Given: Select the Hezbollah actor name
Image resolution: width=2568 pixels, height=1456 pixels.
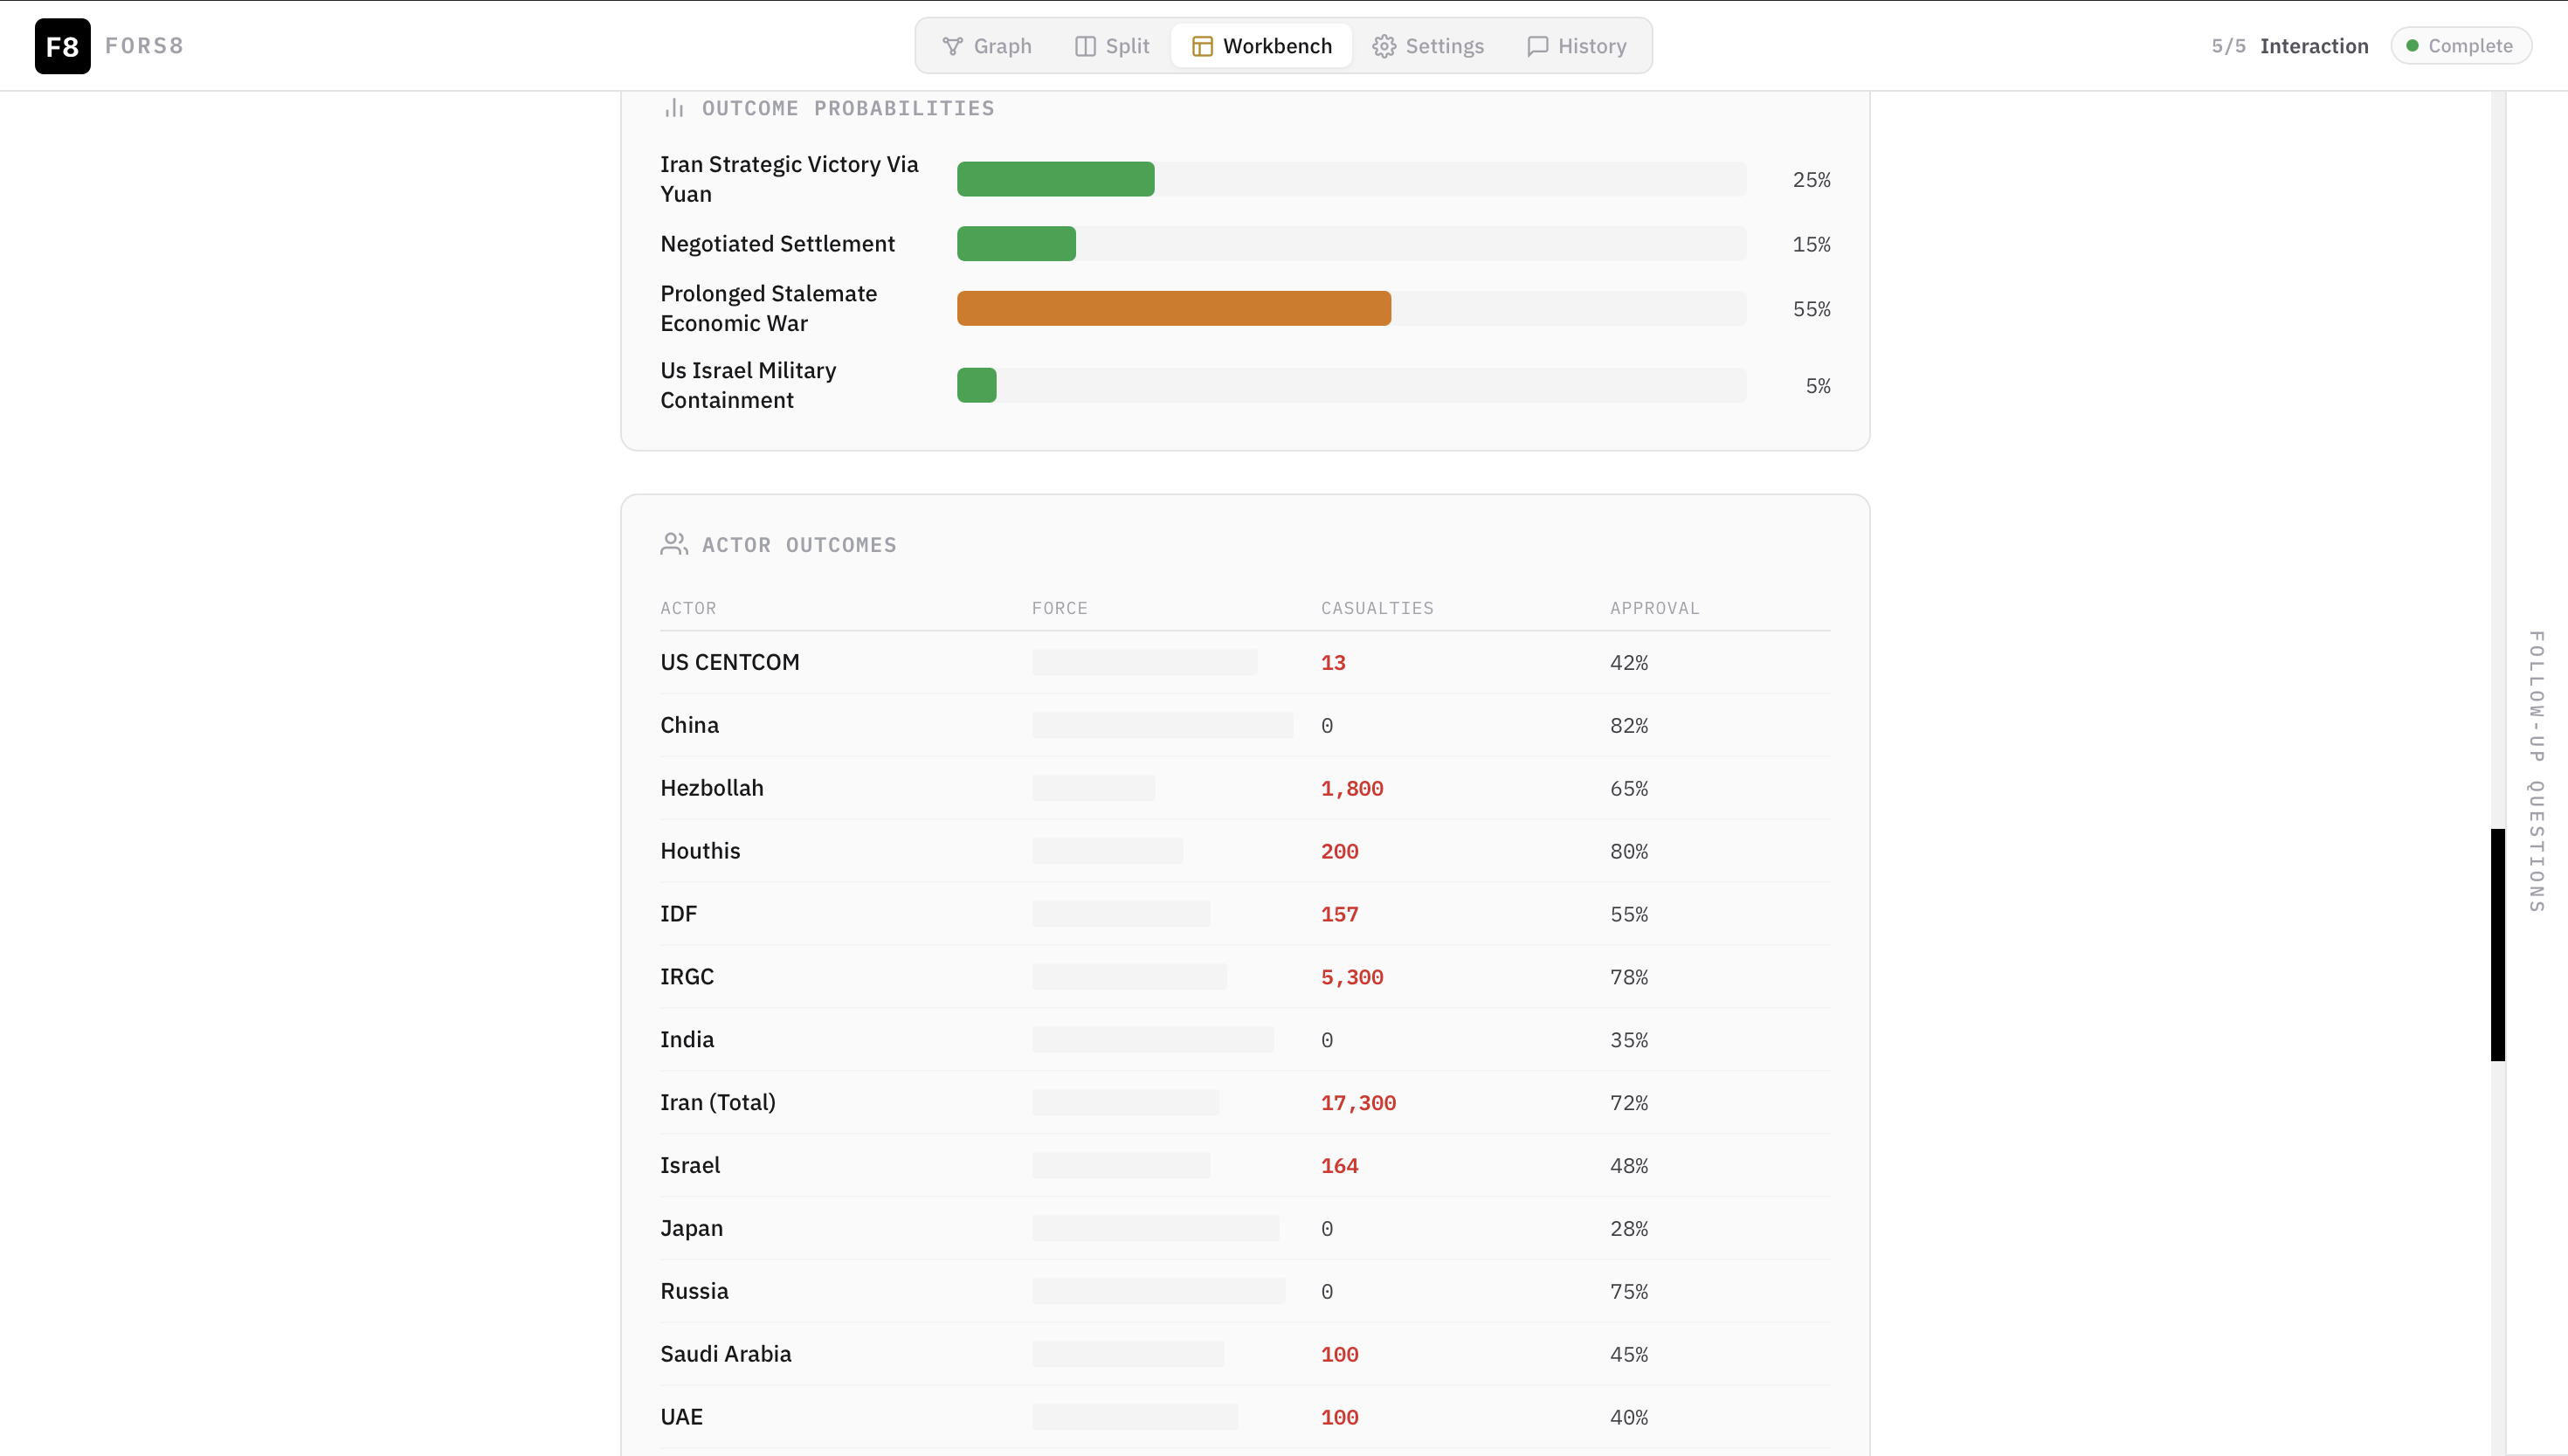Looking at the screenshot, I should click(712, 788).
